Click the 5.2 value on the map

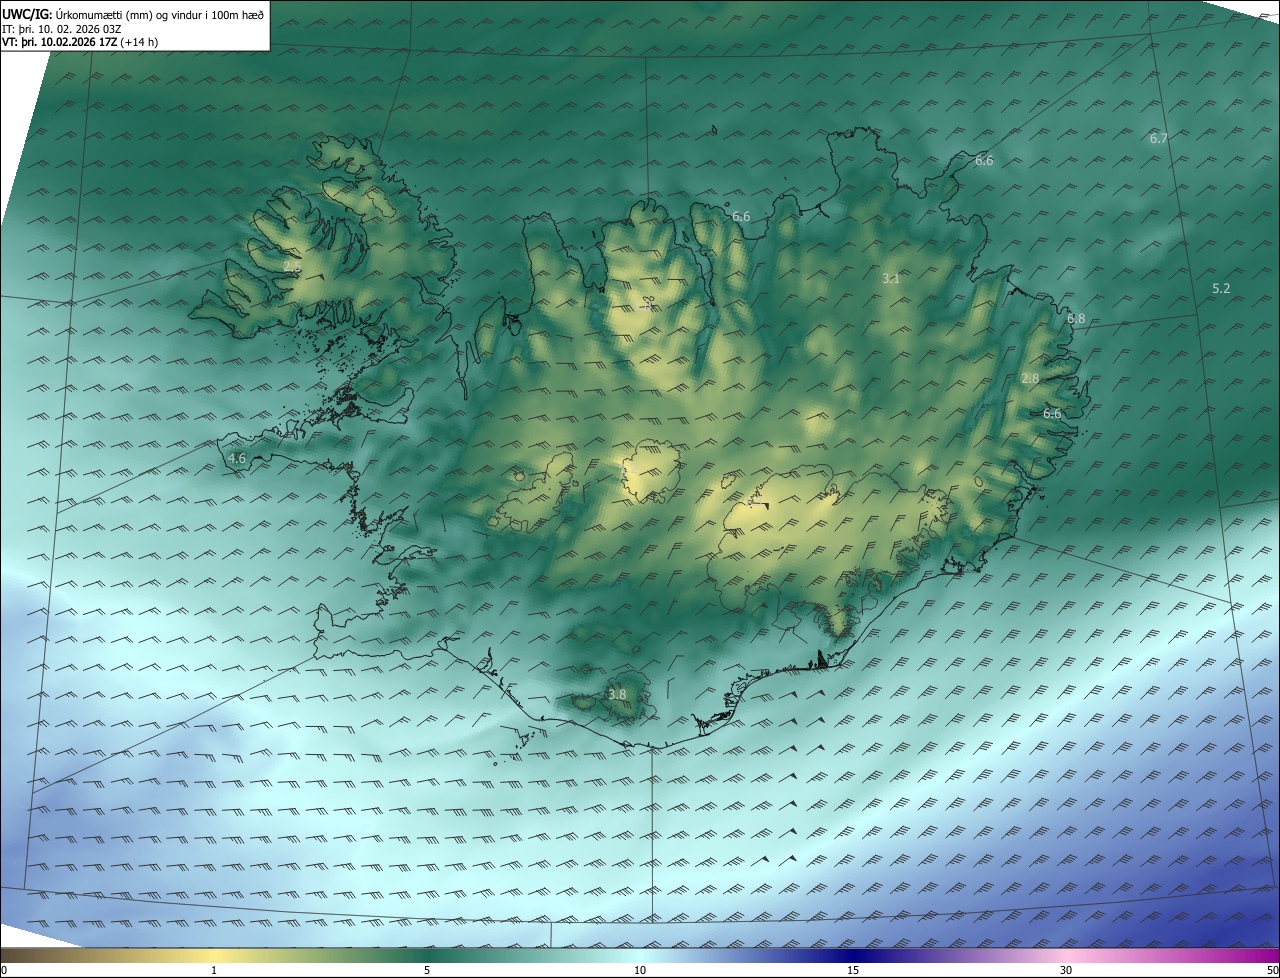pos(1221,289)
